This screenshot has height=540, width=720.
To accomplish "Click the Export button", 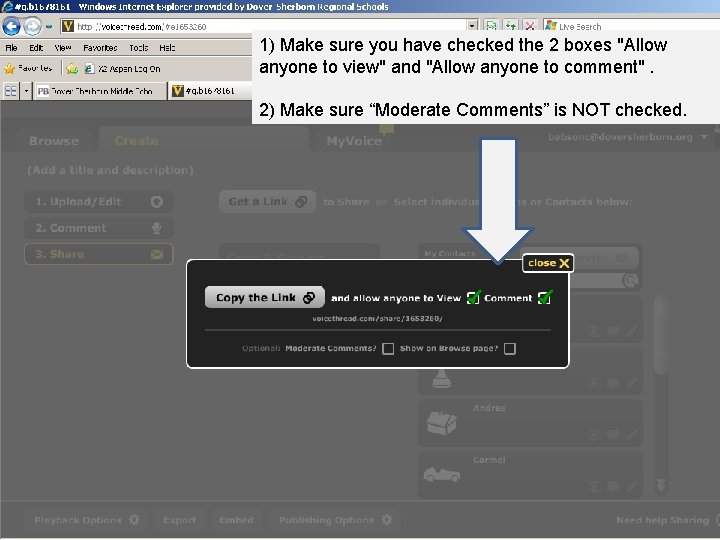I will (x=180, y=520).
